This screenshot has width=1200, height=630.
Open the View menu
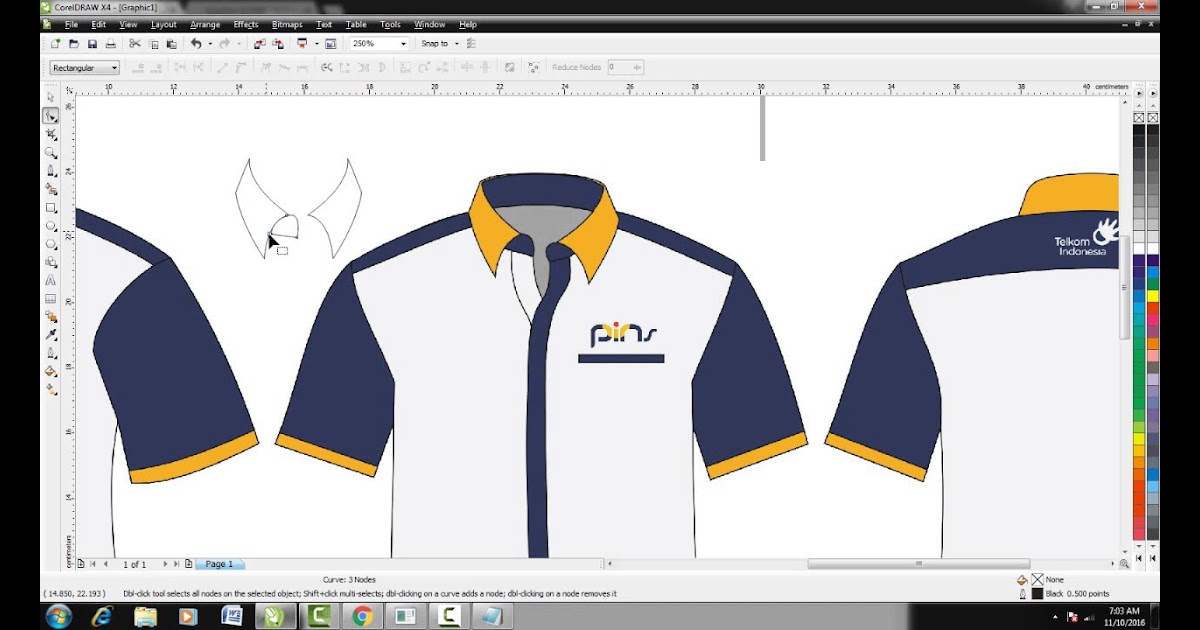click(x=128, y=24)
